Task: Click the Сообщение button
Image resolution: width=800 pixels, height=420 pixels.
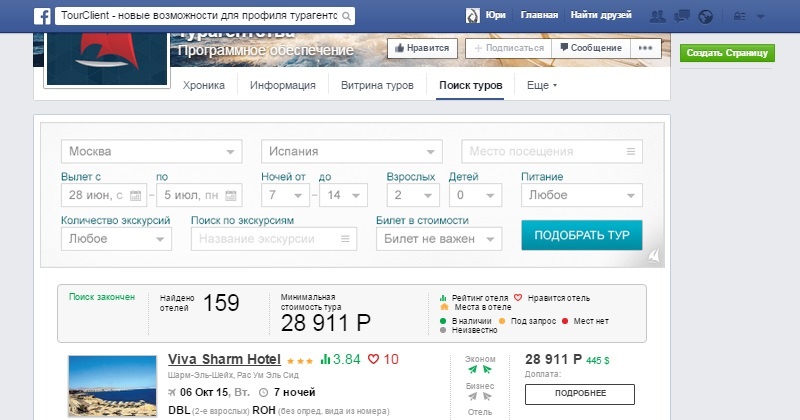Action: tap(591, 48)
